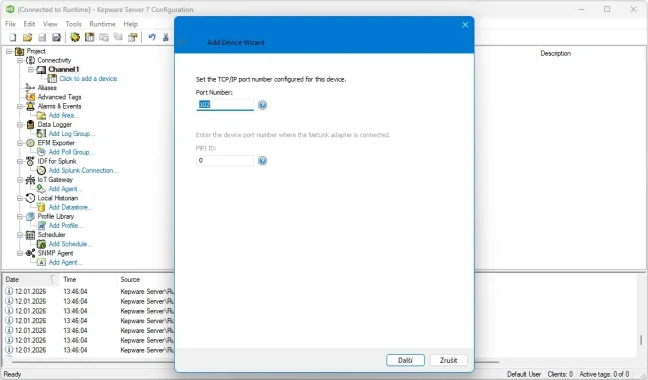Select the SNMP Agent tree item
Image resolution: width=648 pixels, height=380 pixels.
click(55, 253)
